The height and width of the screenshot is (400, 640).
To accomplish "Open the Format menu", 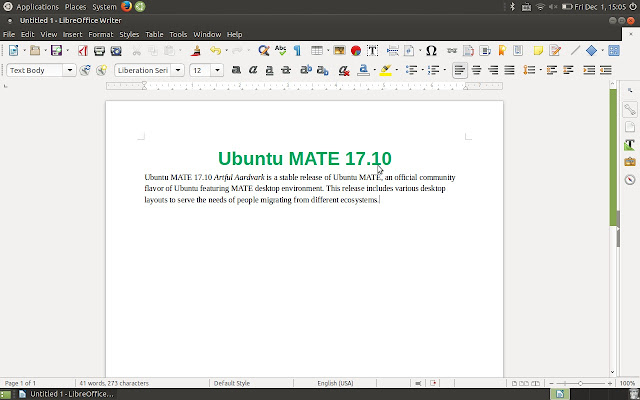I will [100, 34].
